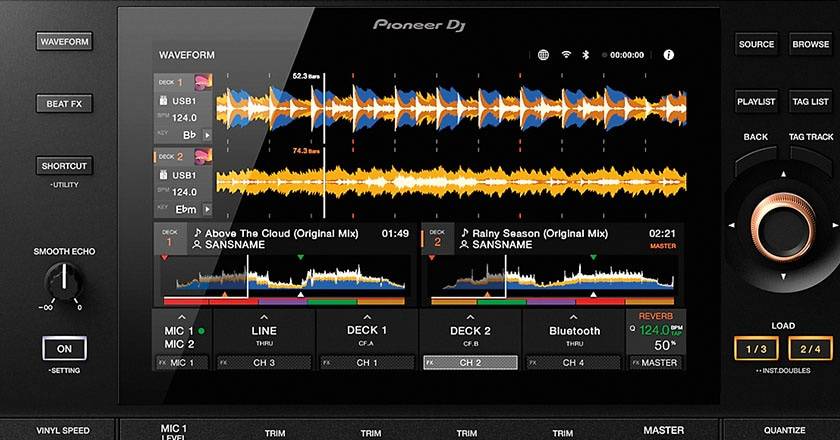Tap the Bluetooth icon in the status bar
This screenshot has width=840, height=440.
pos(586,55)
